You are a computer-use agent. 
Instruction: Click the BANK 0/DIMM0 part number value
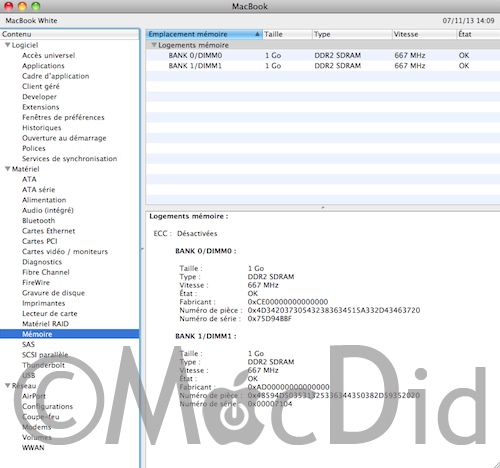point(334,310)
